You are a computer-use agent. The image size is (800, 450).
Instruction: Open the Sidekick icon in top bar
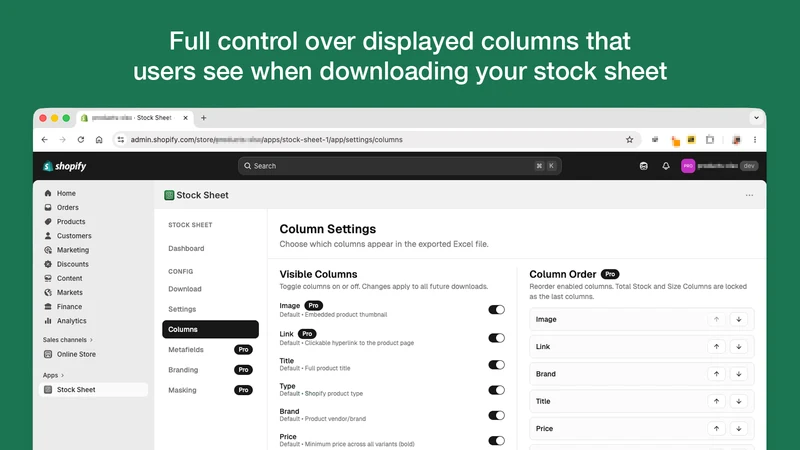point(643,166)
